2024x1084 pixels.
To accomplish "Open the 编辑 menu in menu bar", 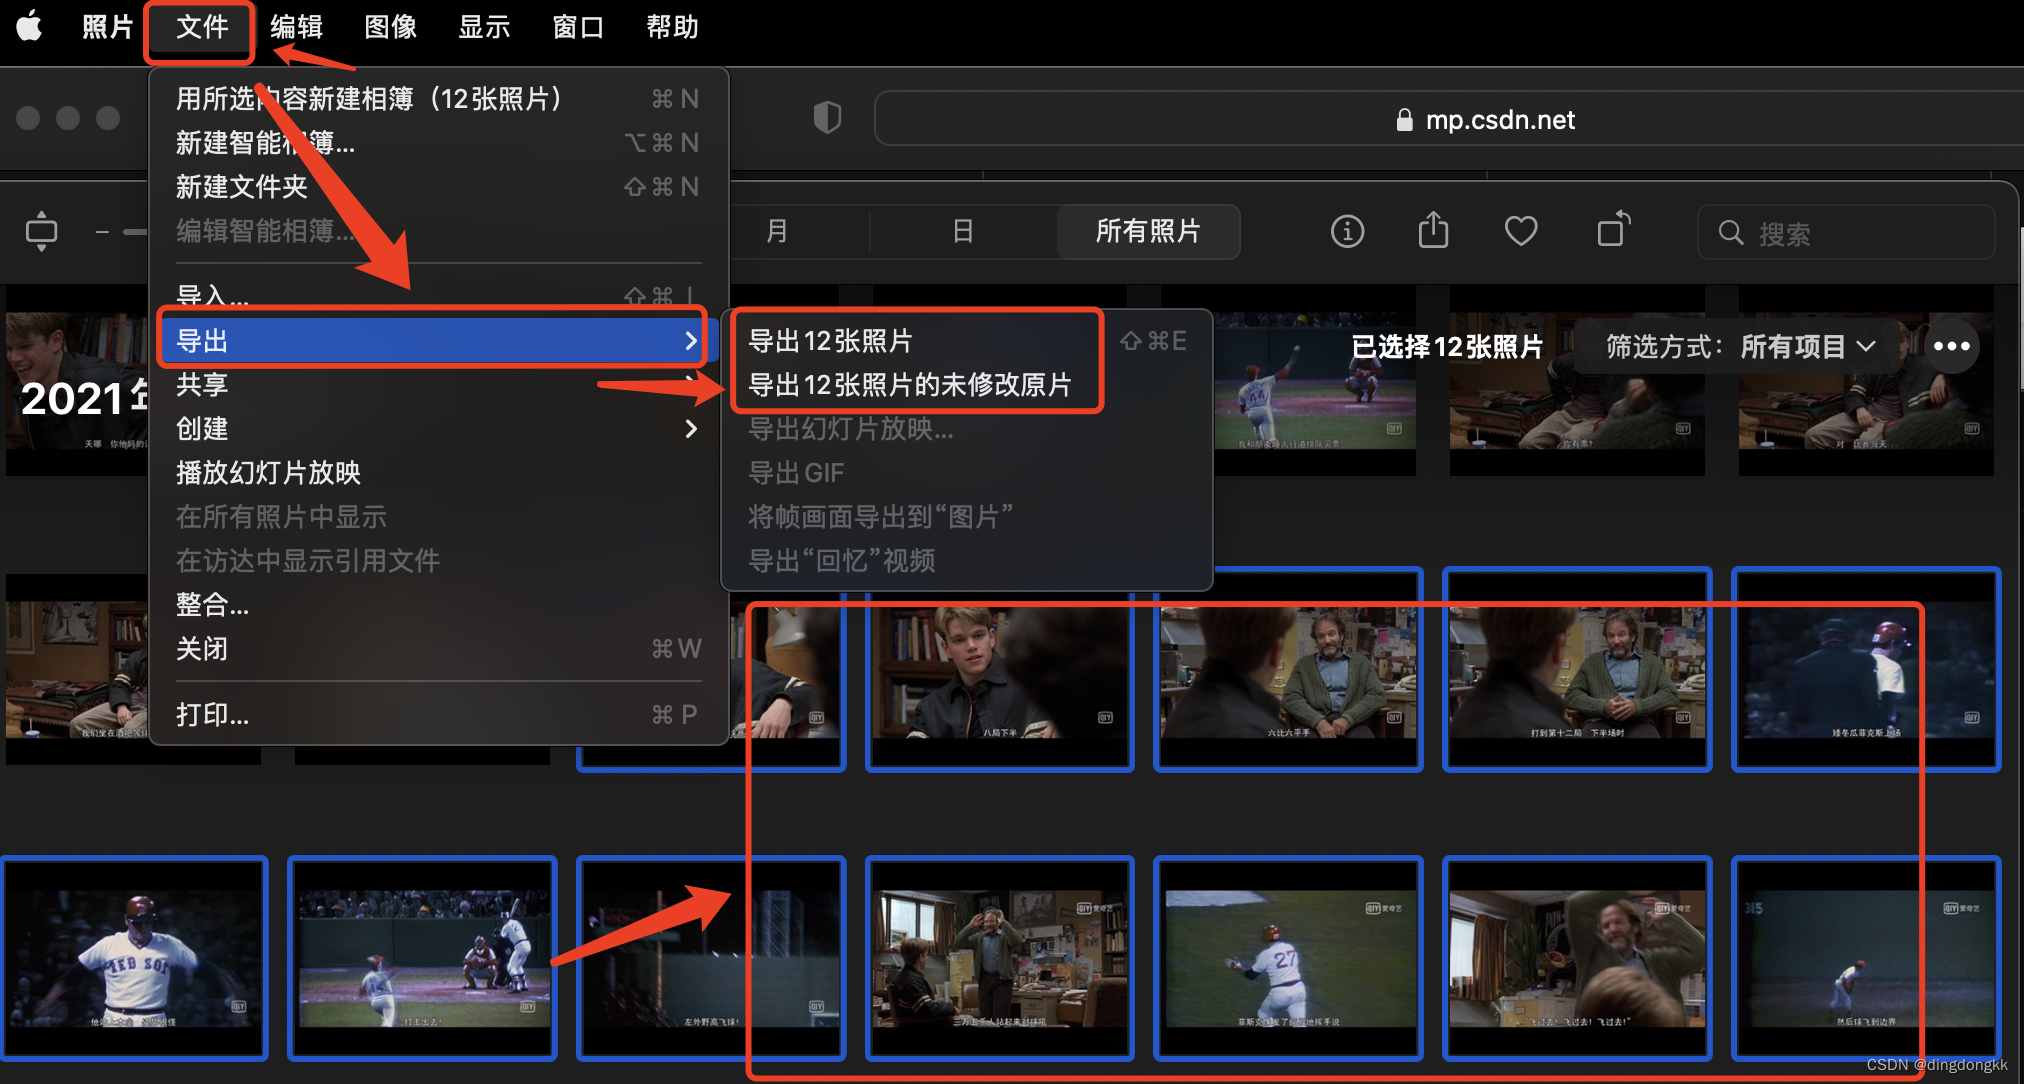I will (296, 27).
